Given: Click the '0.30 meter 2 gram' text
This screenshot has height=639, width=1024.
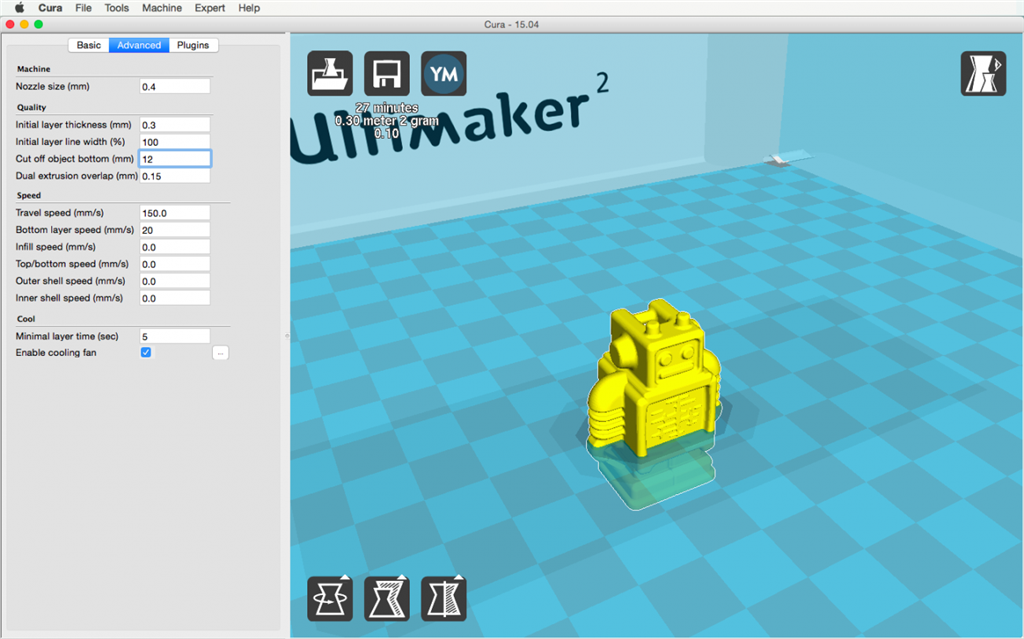Looking at the screenshot, I should 387,121.
